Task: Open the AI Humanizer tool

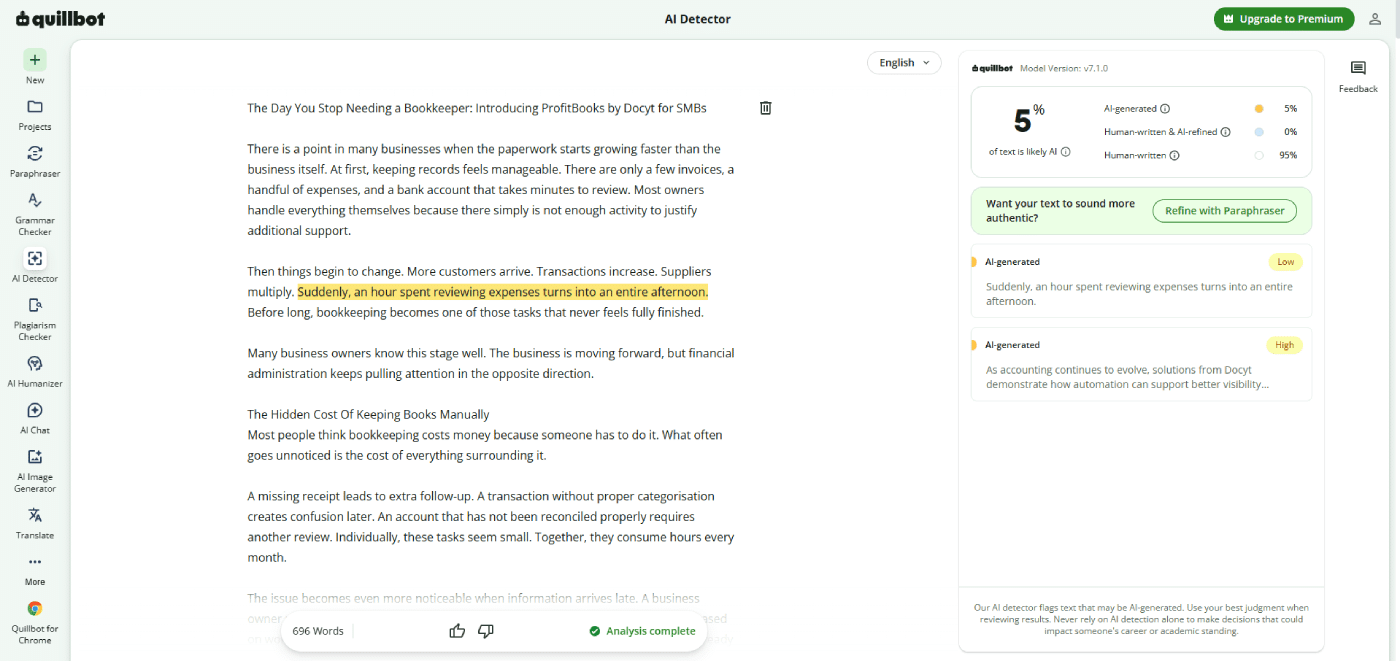Action: [35, 371]
